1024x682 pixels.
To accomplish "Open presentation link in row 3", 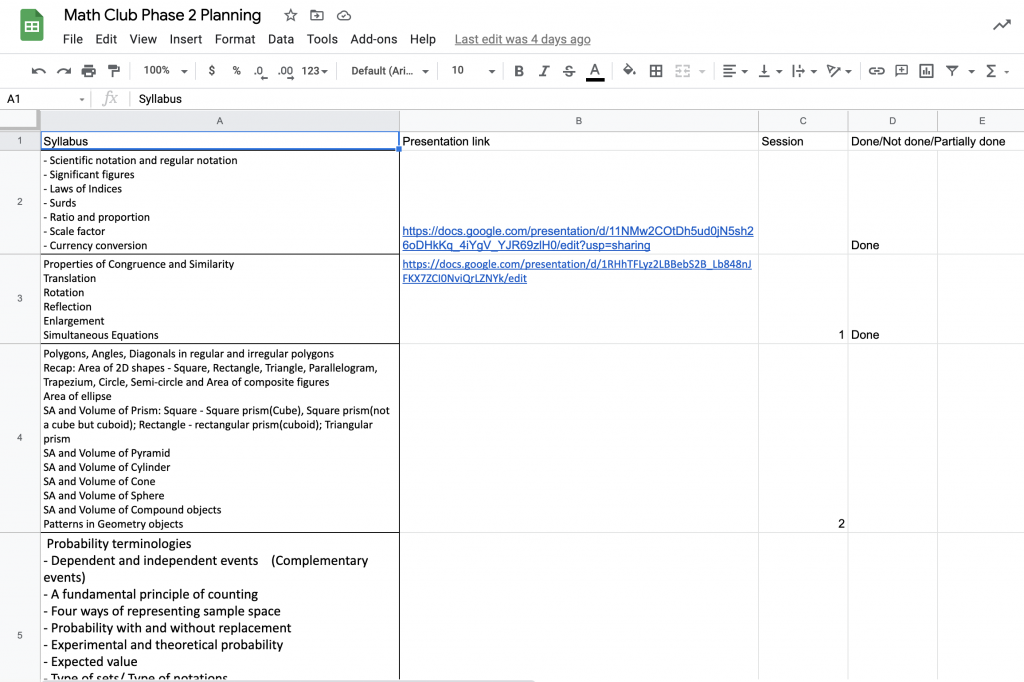I will coord(577,271).
